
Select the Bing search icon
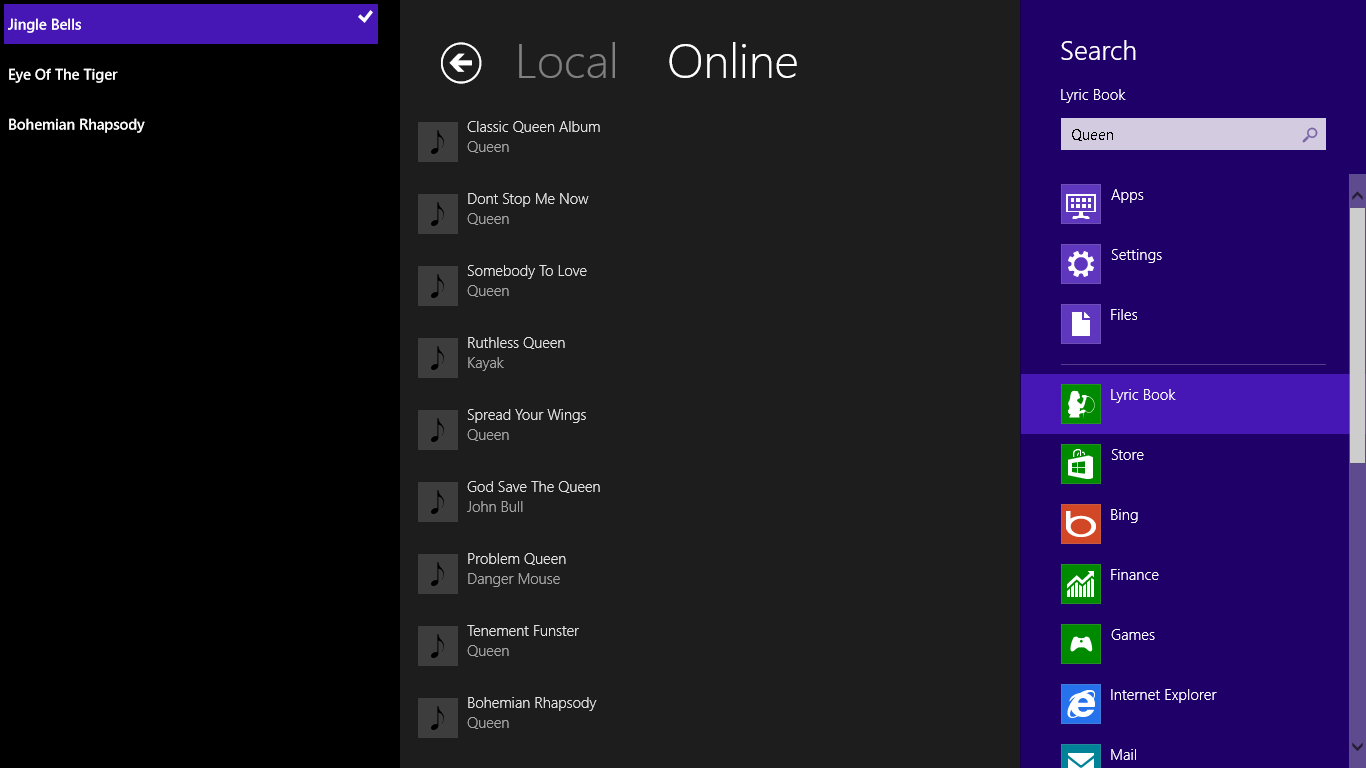pyautogui.click(x=1080, y=524)
